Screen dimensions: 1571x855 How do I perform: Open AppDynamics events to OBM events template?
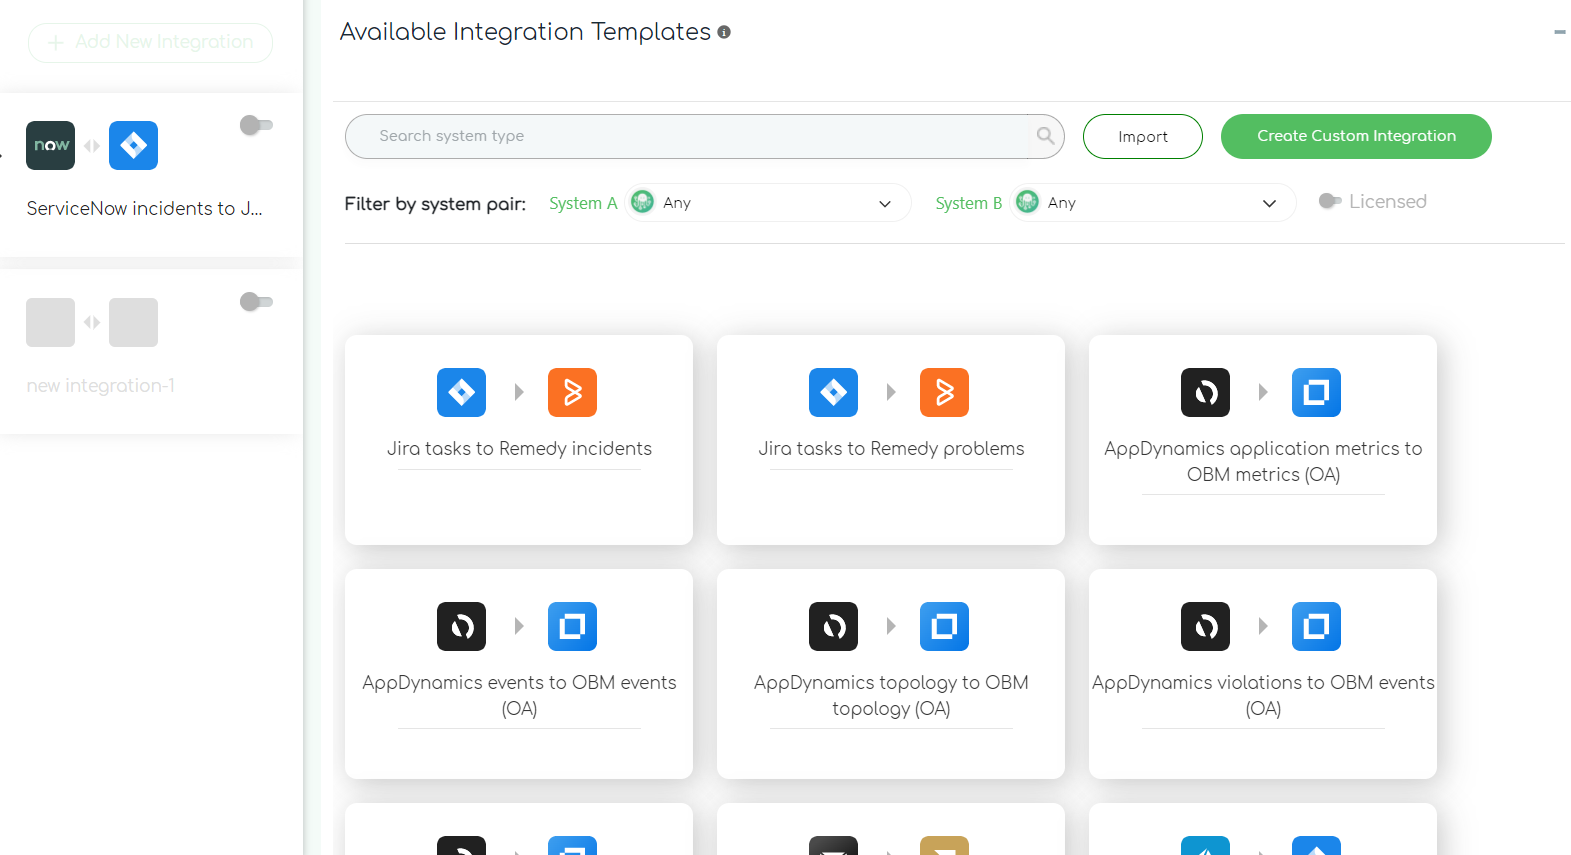[x=519, y=674]
